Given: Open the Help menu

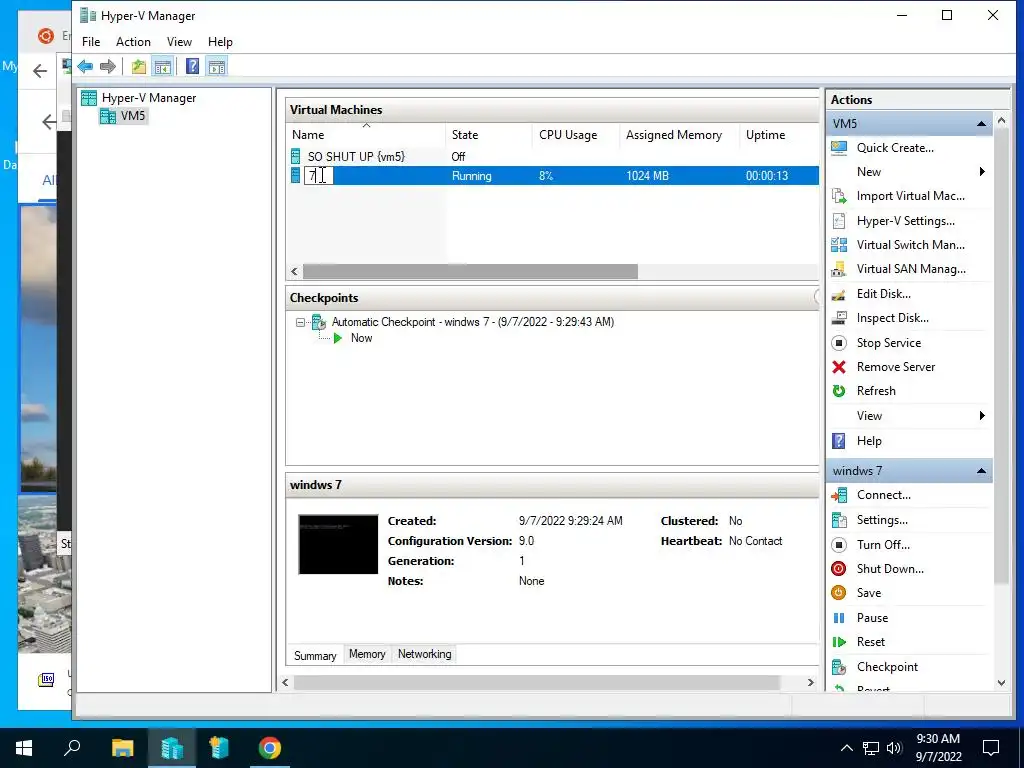Looking at the screenshot, I should point(220,42).
